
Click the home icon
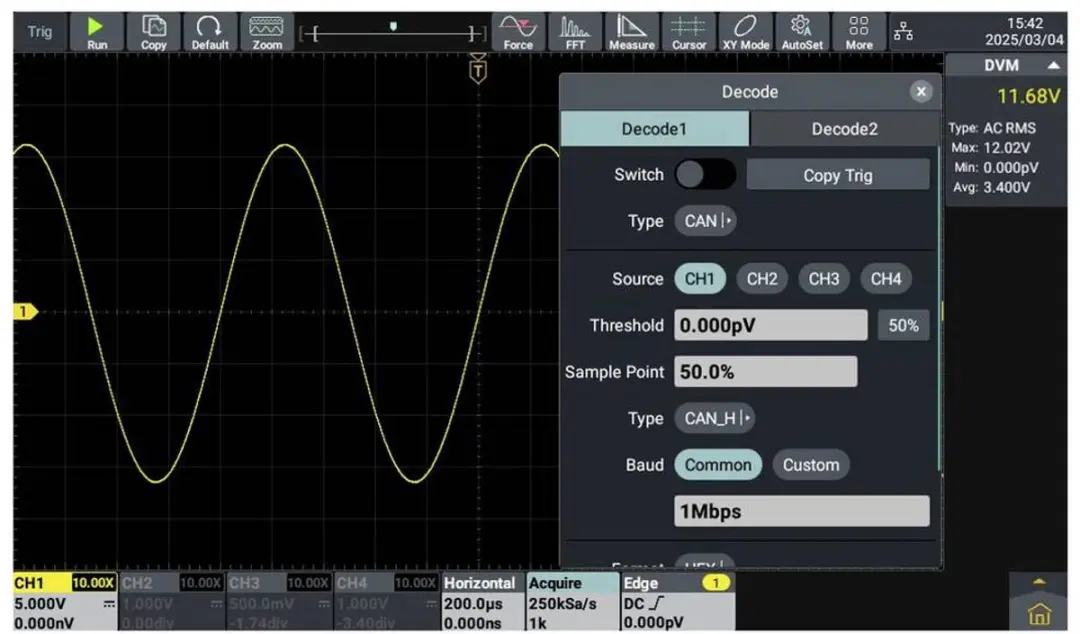tap(1039, 613)
